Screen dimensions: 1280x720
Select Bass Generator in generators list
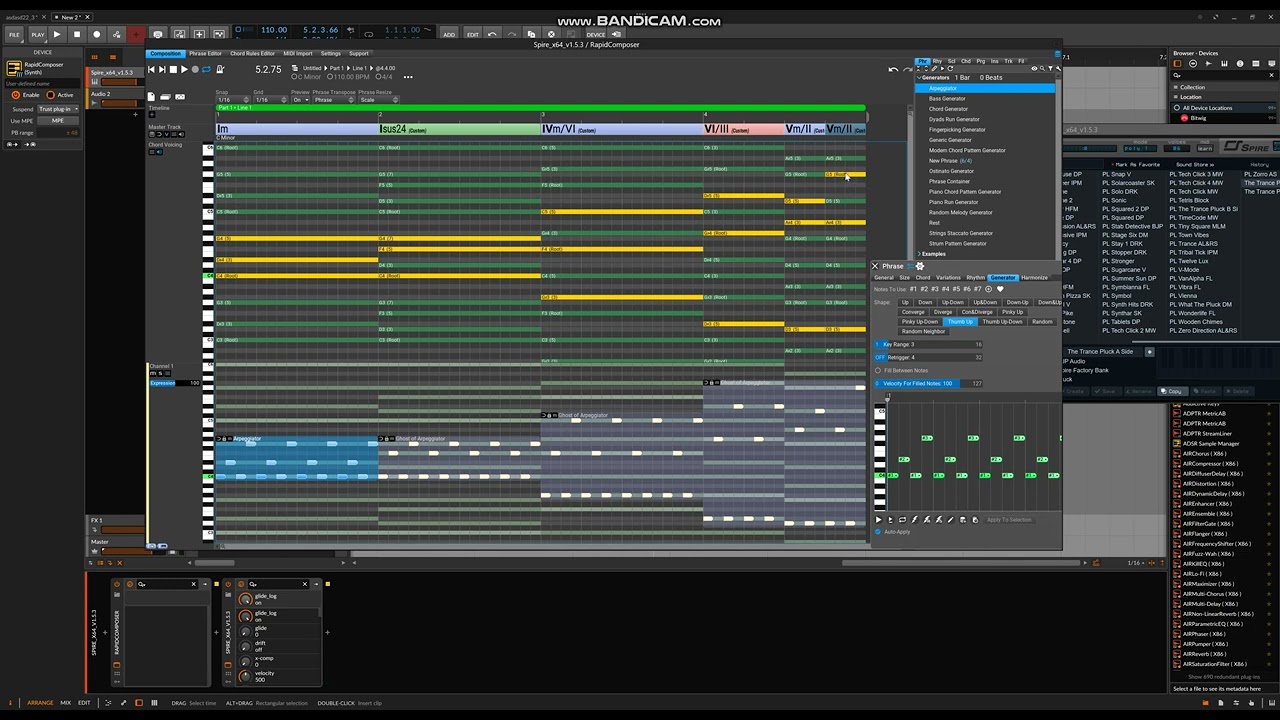pos(947,98)
